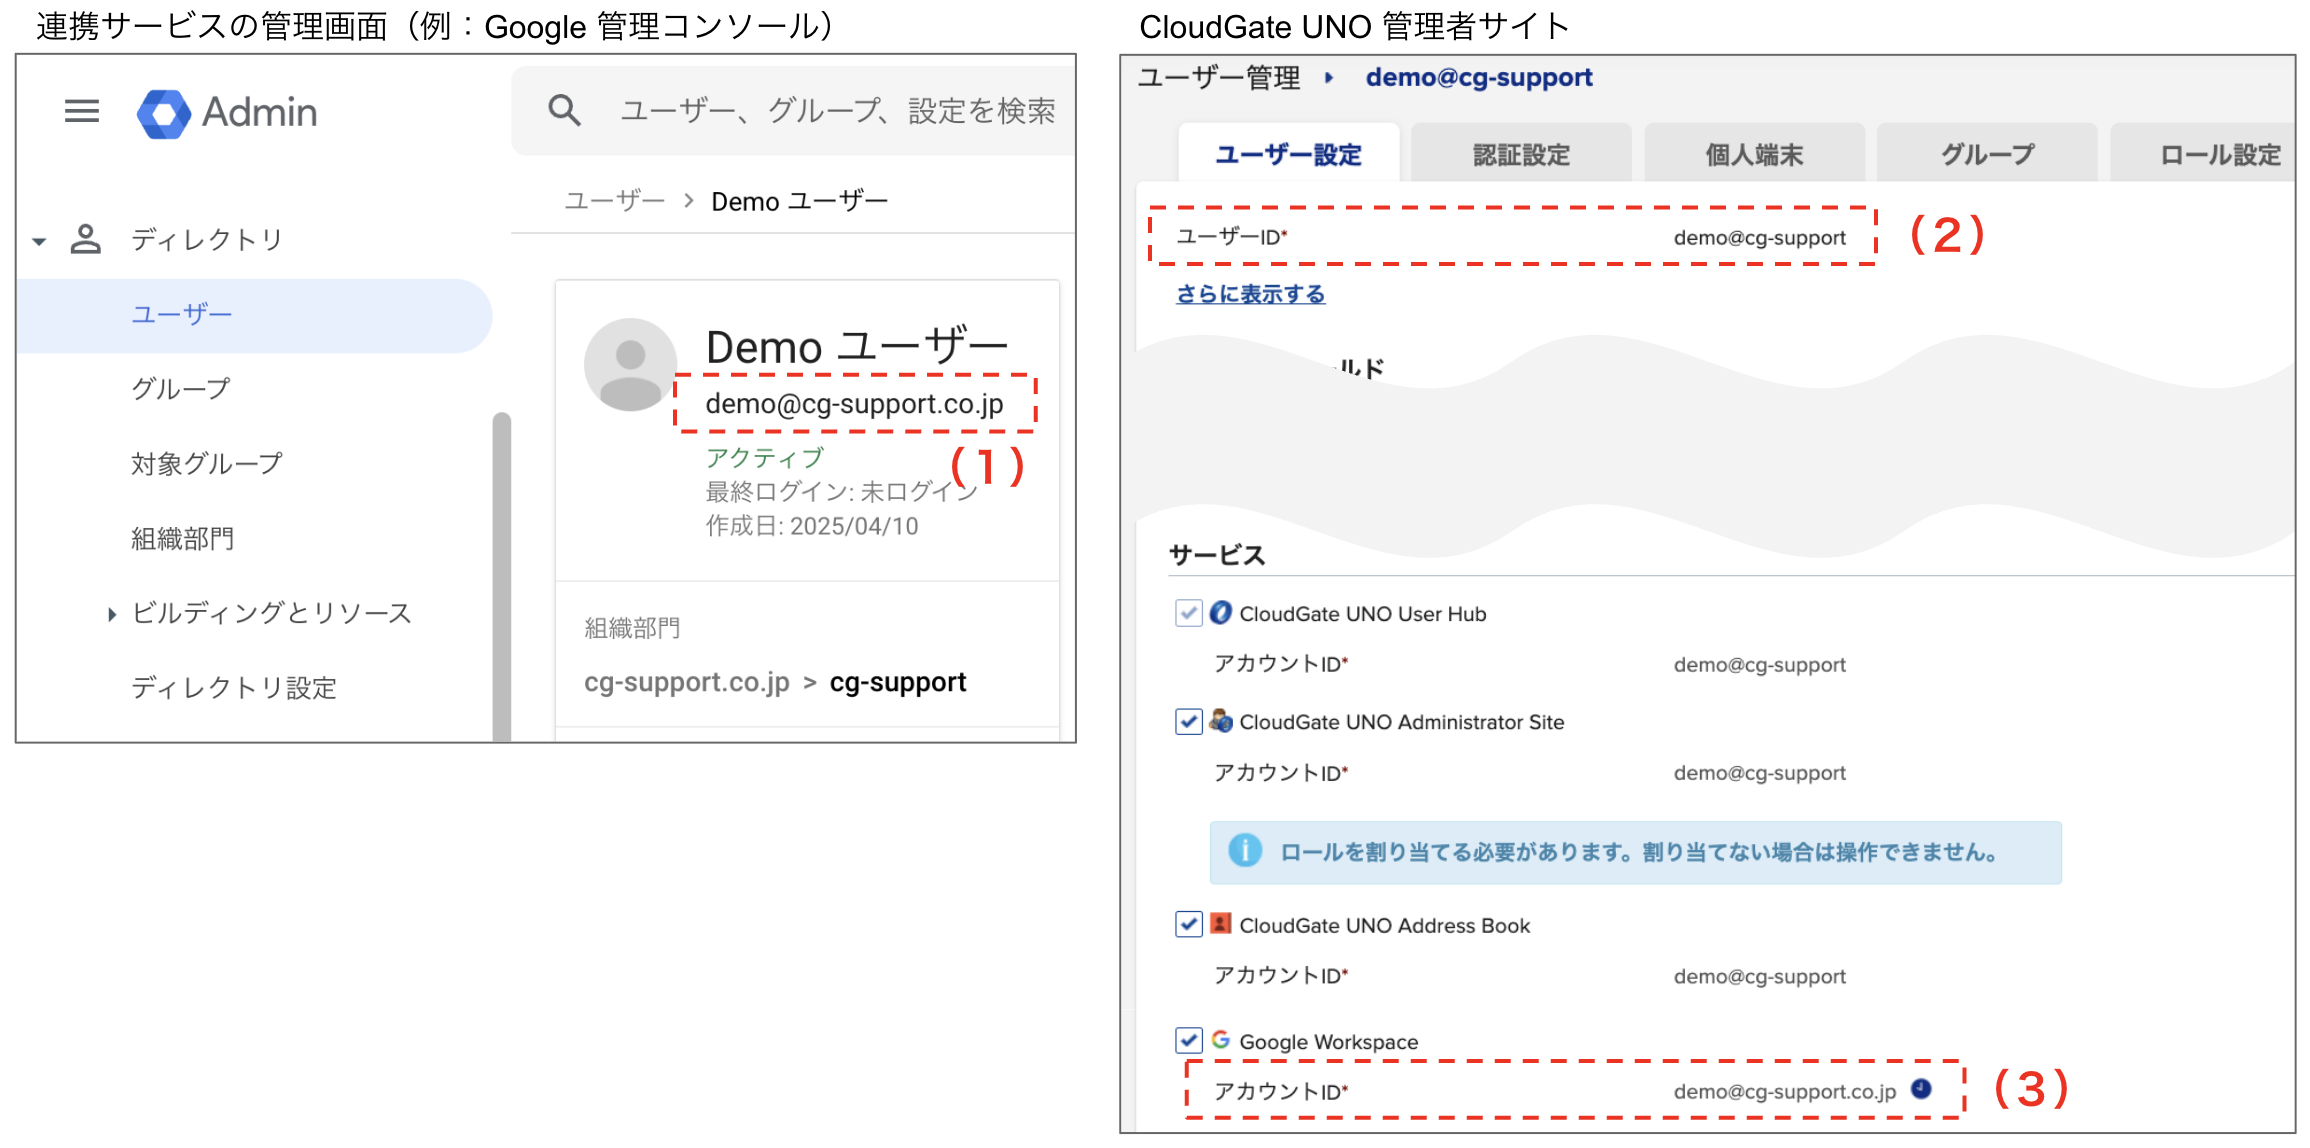This screenshot has width=2310, height=1148.
Task: Click the info icon in role notice banner
Action: tap(1245, 851)
